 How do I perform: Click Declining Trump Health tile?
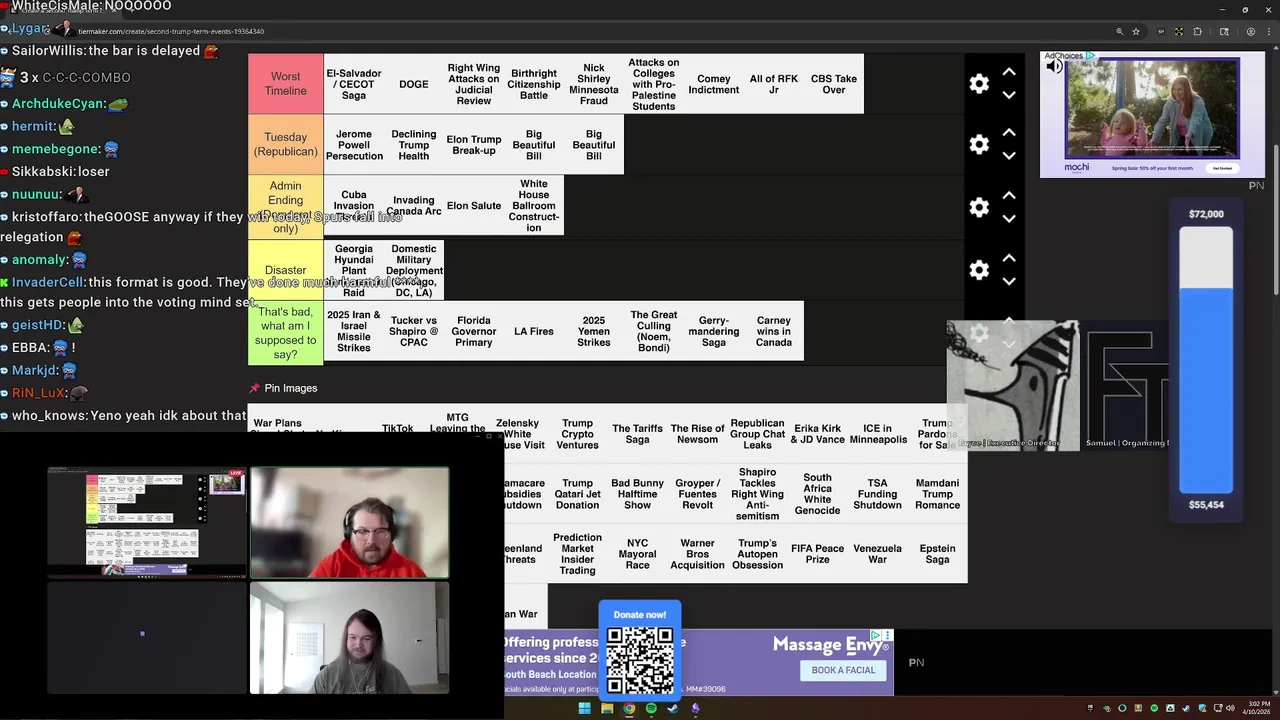point(414,145)
